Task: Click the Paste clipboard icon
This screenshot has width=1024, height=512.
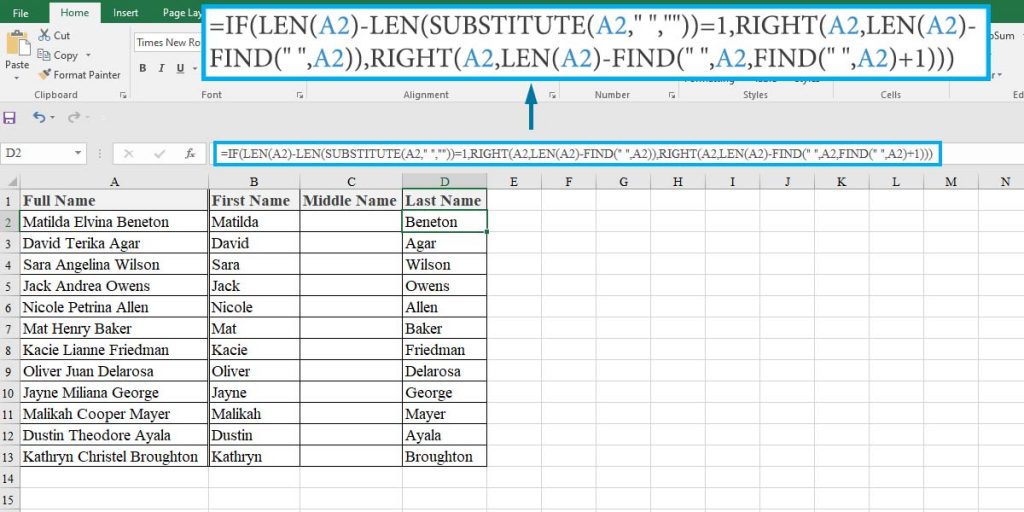Action: coord(16,43)
